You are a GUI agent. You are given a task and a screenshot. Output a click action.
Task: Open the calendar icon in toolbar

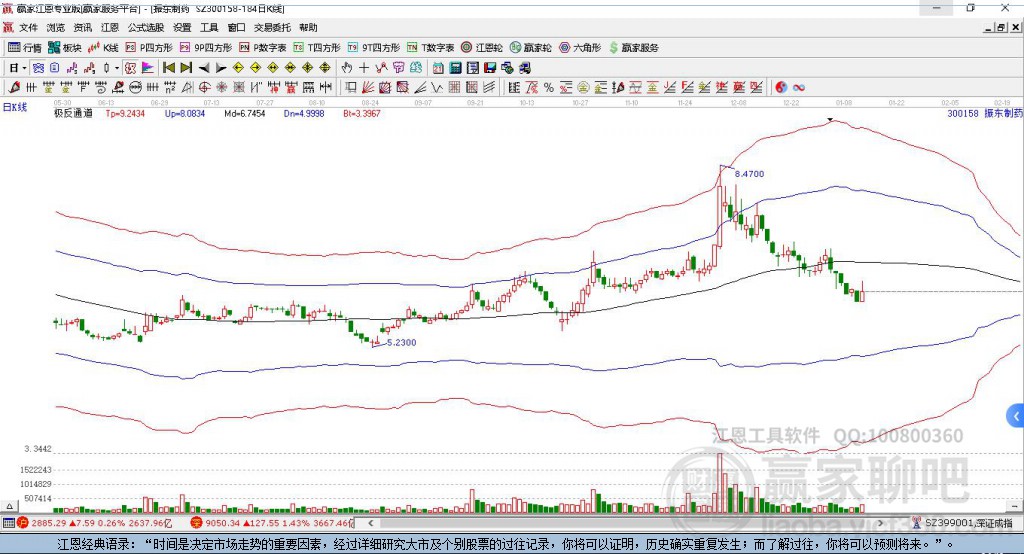(x=438, y=68)
